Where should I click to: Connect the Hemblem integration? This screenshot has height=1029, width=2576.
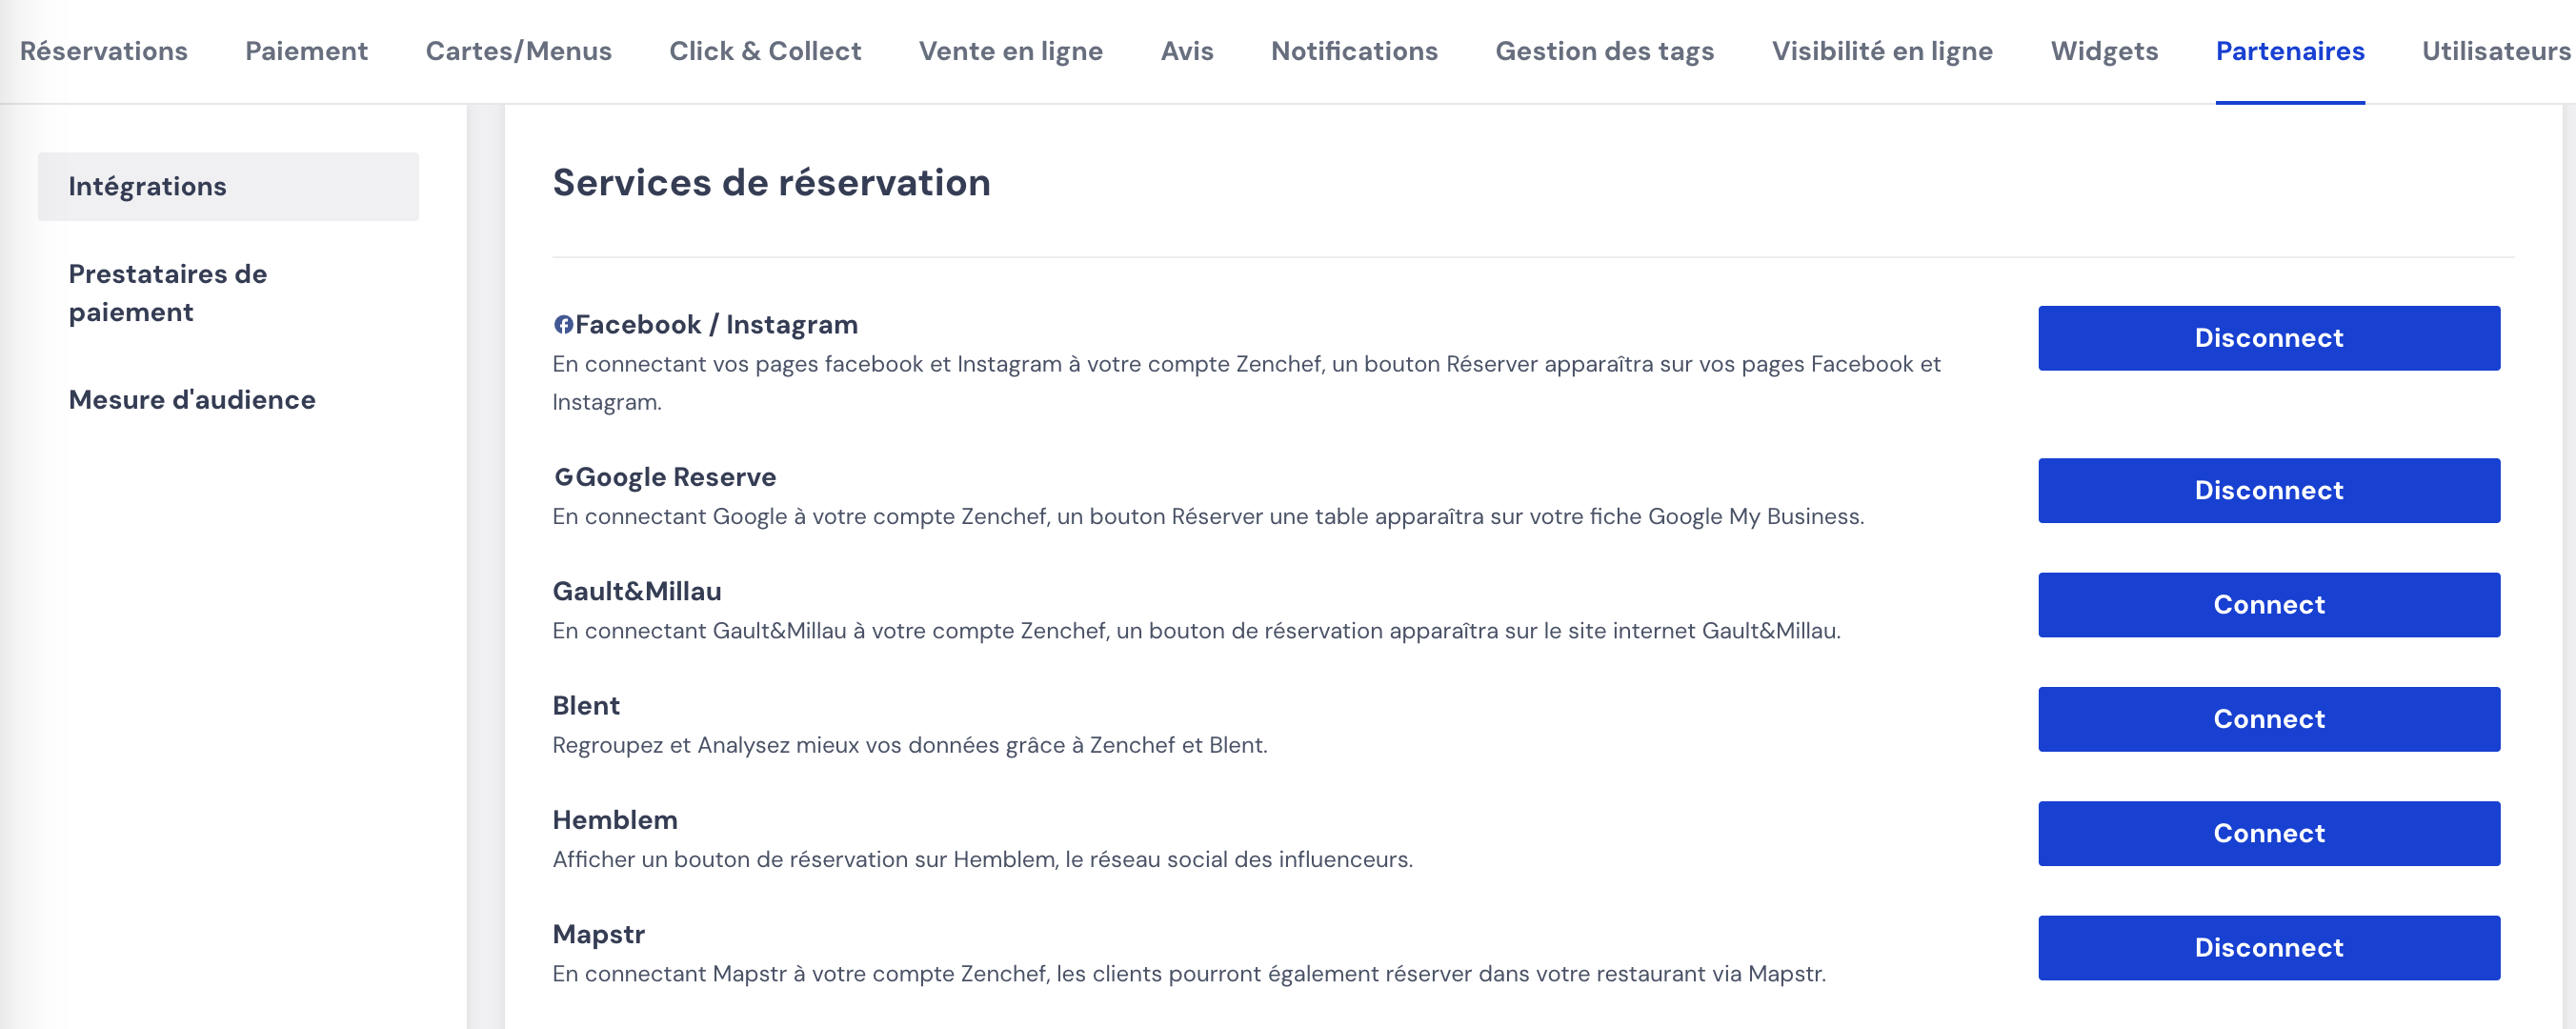pos(2268,832)
